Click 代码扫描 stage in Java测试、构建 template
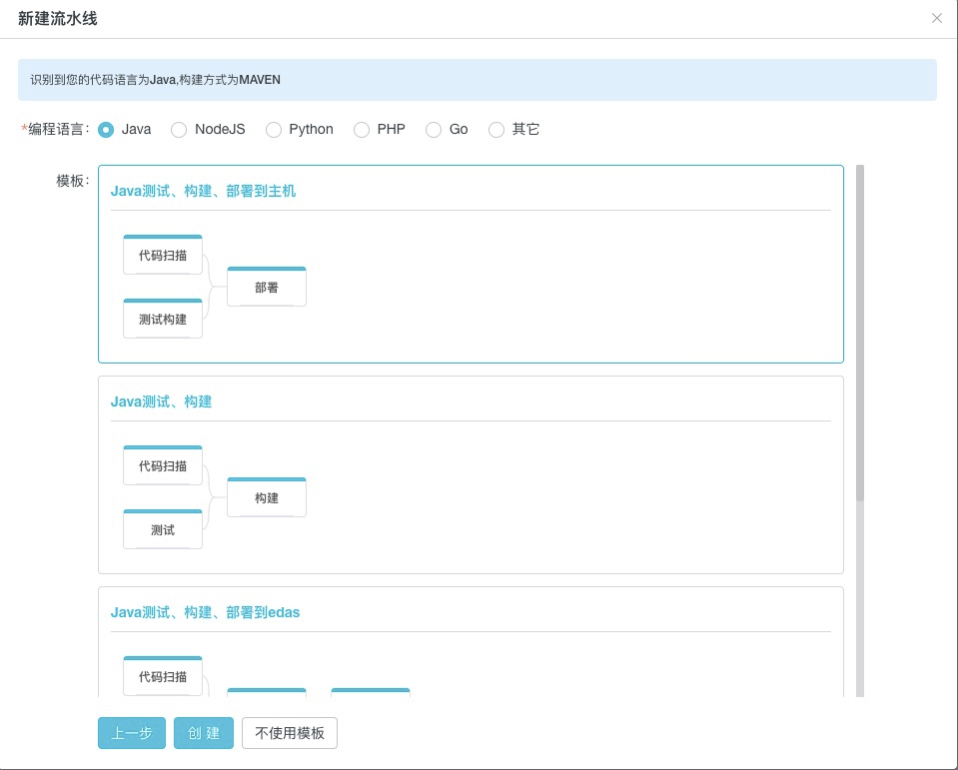Viewport: 958px width, 770px height. [x=163, y=466]
